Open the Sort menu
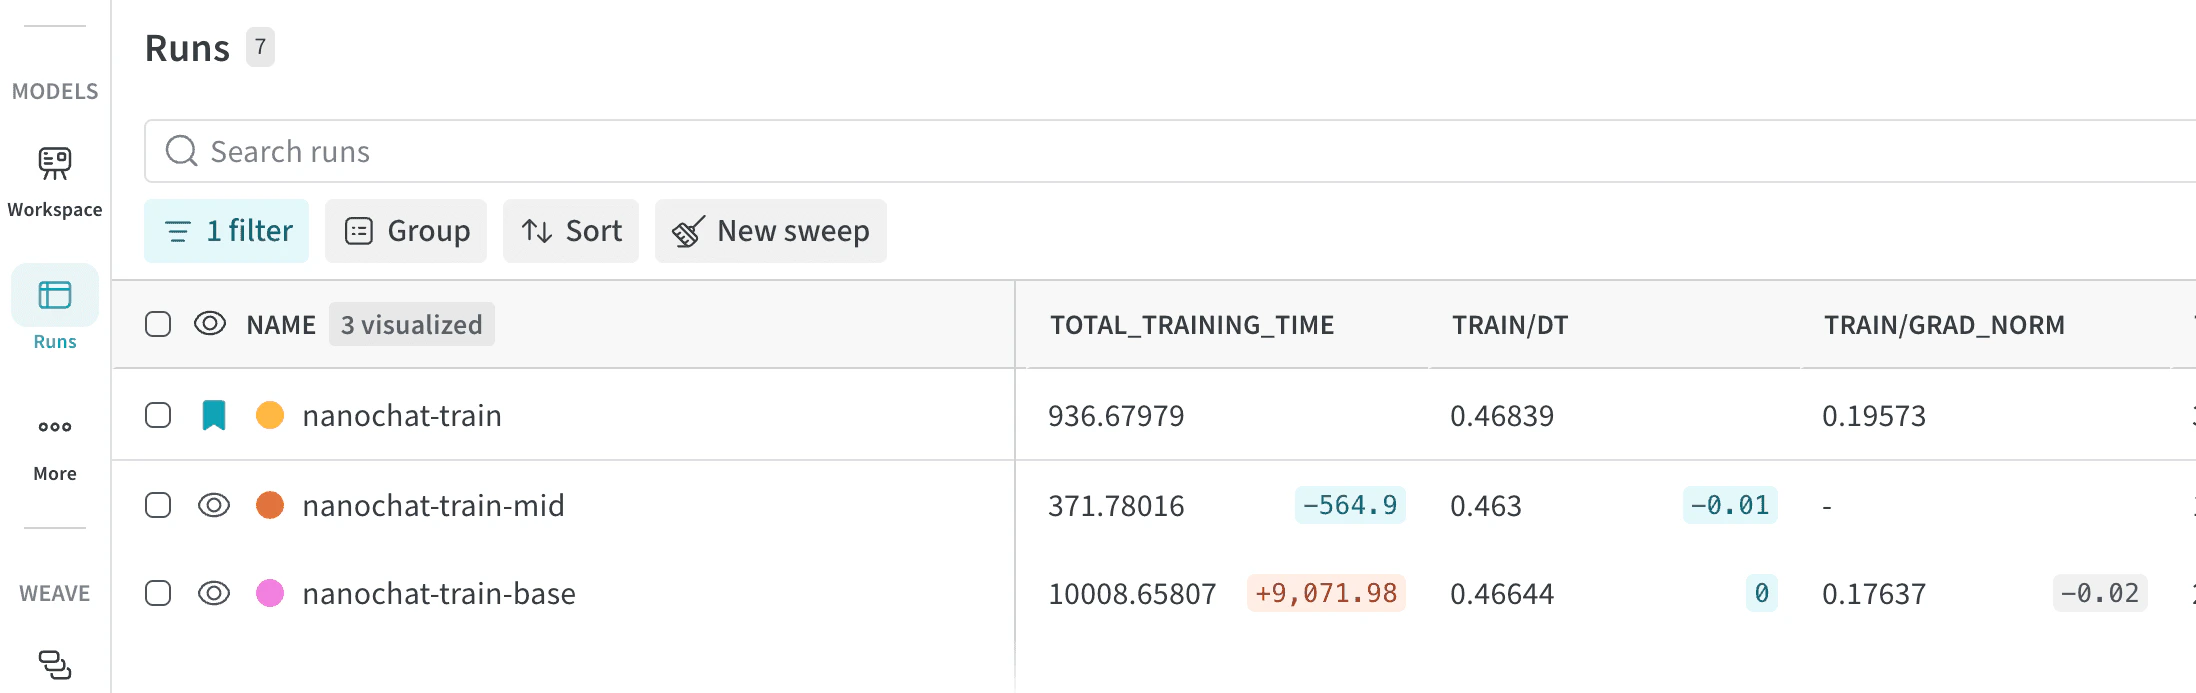This screenshot has width=2196, height=693. 570,231
